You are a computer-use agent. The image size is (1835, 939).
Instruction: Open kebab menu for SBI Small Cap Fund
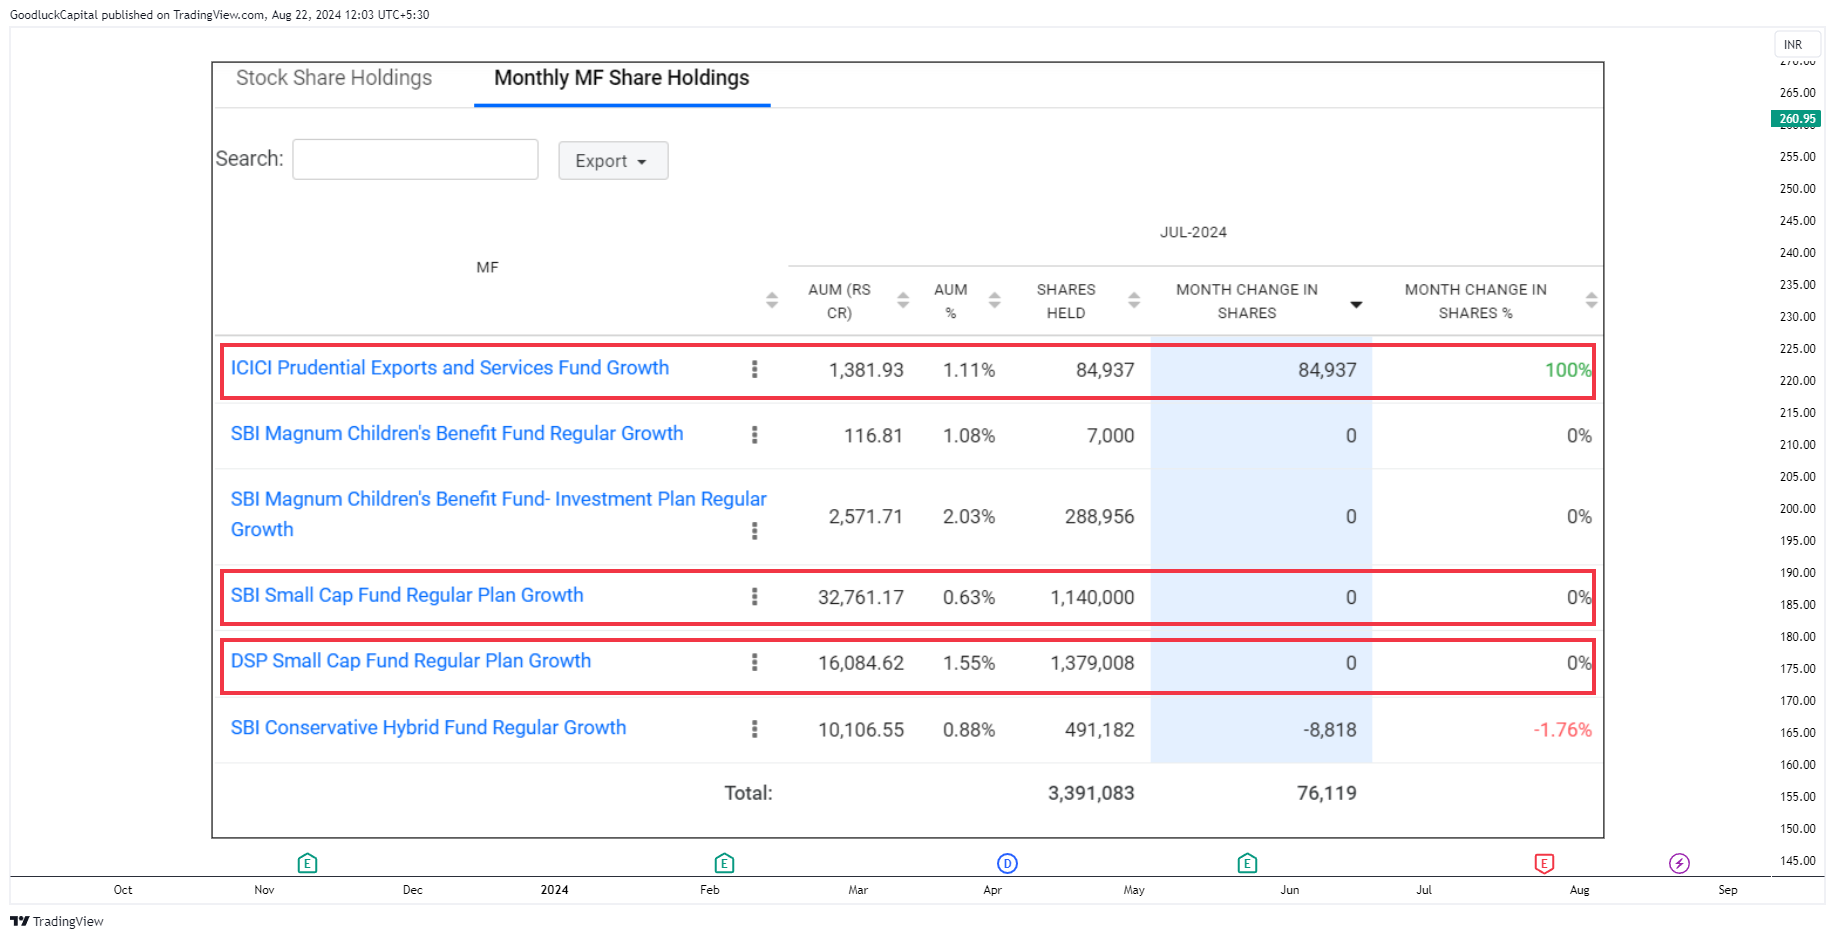tap(754, 597)
